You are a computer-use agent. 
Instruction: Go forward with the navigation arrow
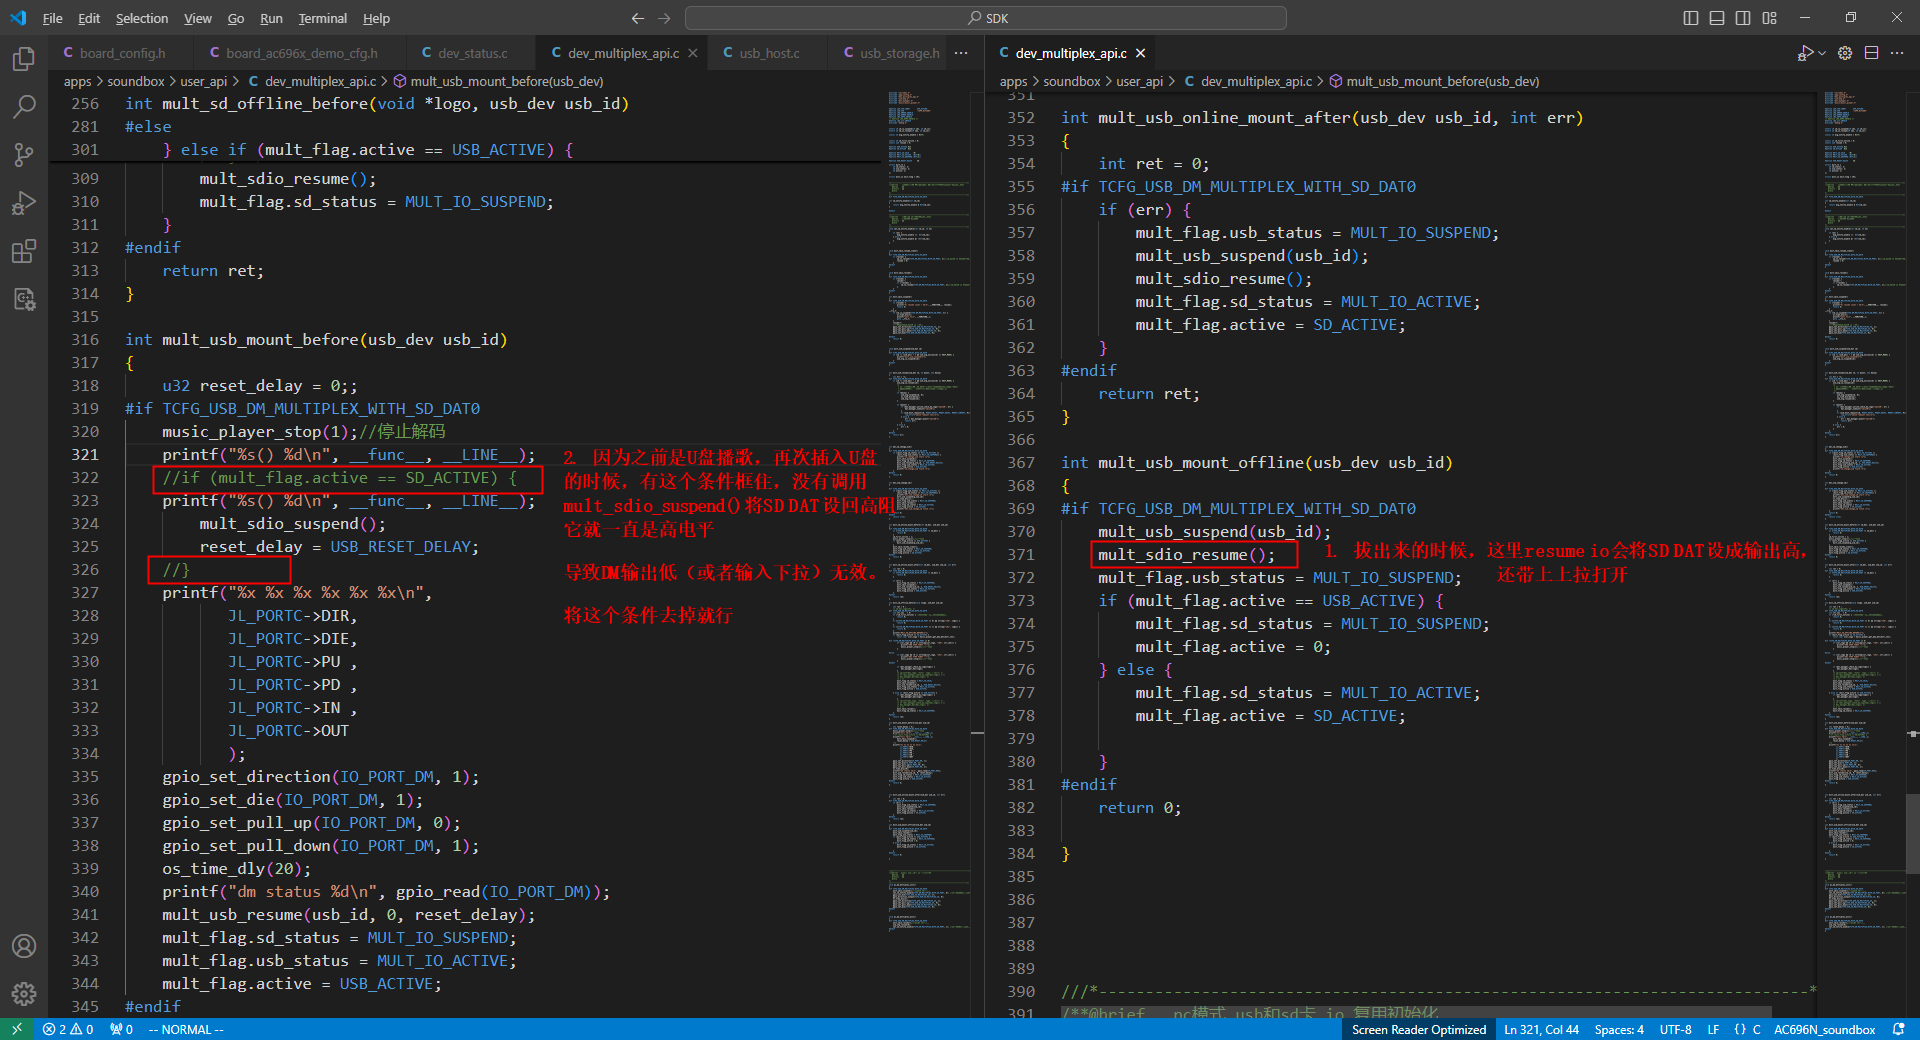click(x=664, y=18)
